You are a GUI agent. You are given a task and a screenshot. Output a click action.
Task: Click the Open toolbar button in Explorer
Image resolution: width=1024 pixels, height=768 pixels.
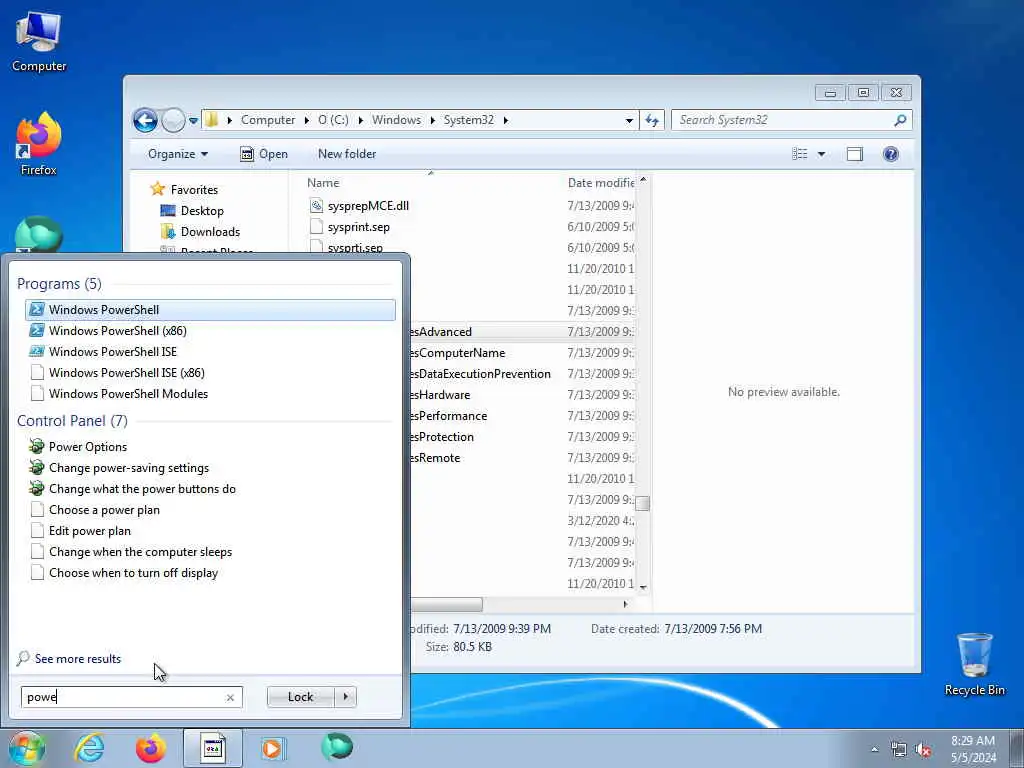click(264, 154)
